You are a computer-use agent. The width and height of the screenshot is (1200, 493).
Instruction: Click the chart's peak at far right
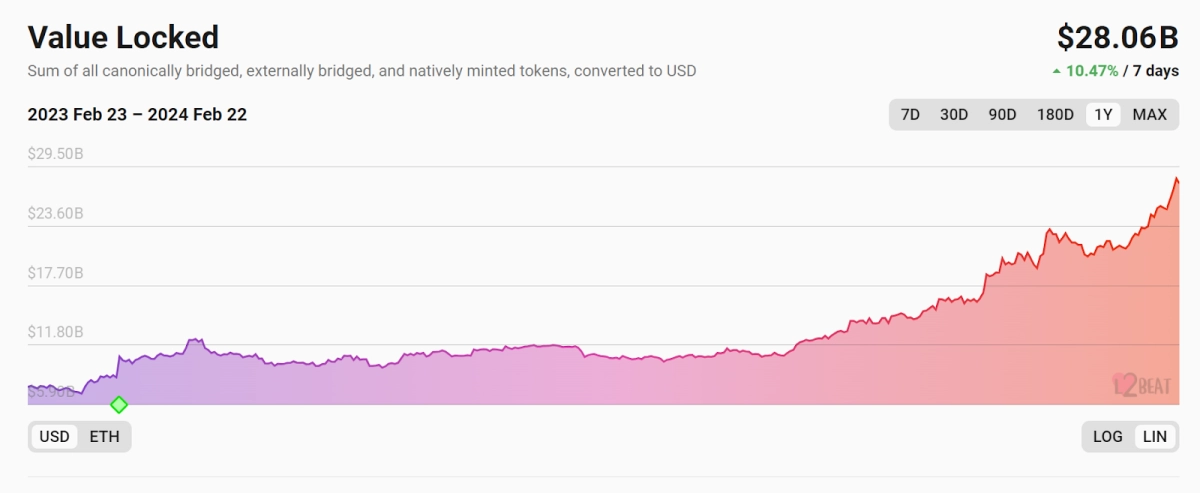click(x=1177, y=178)
